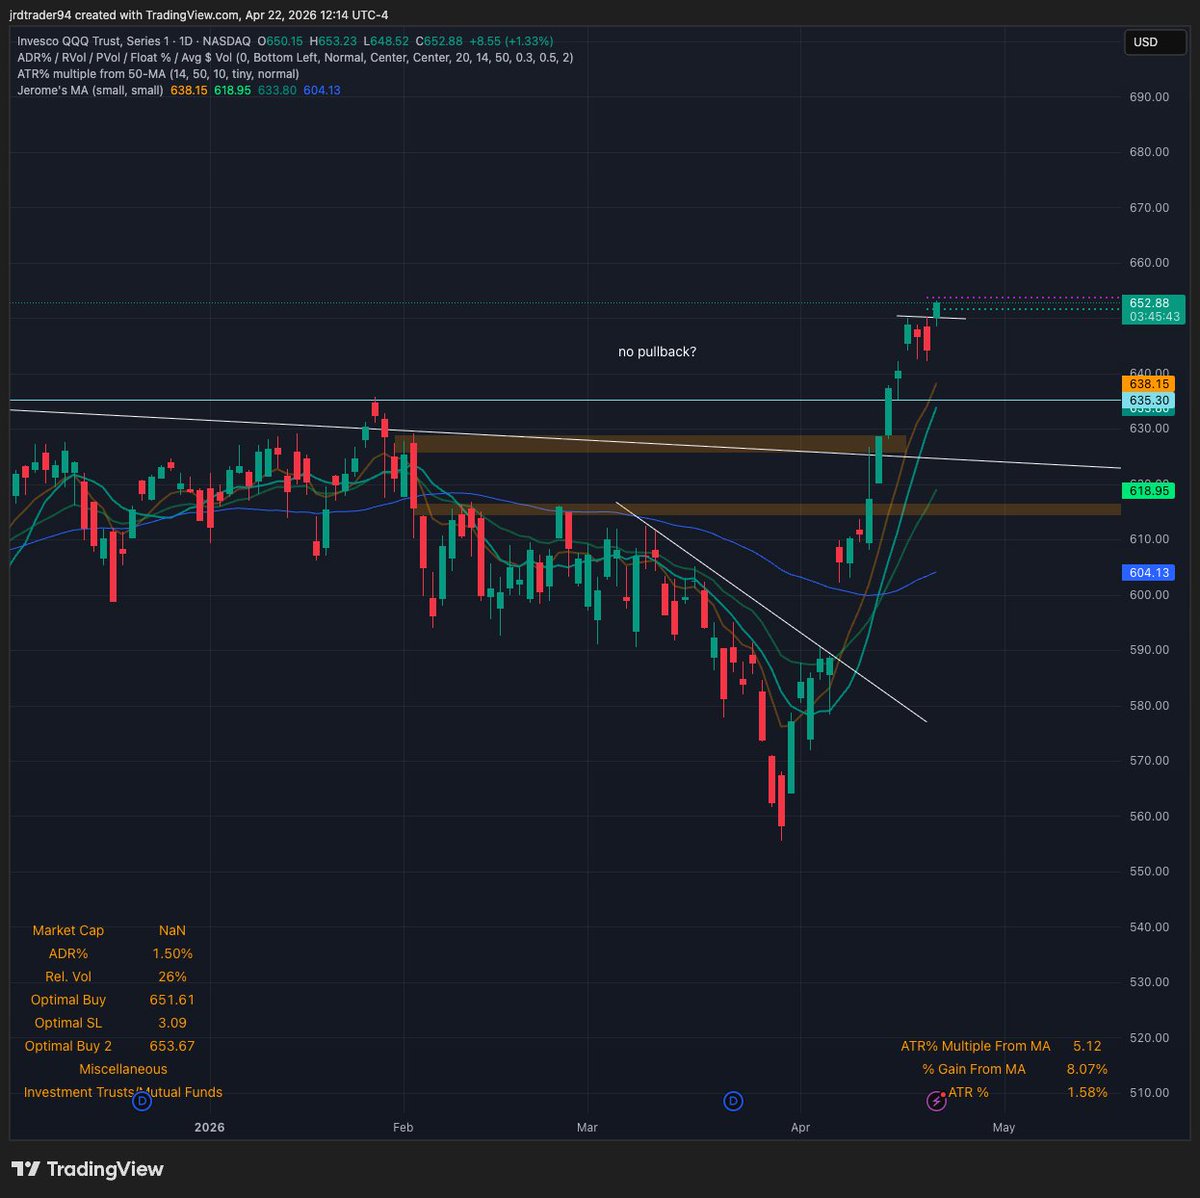This screenshot has height=1198, width=1200.
Task: Click the Optimal Buy 2 value 653.67
Action: pos(172,1046)
